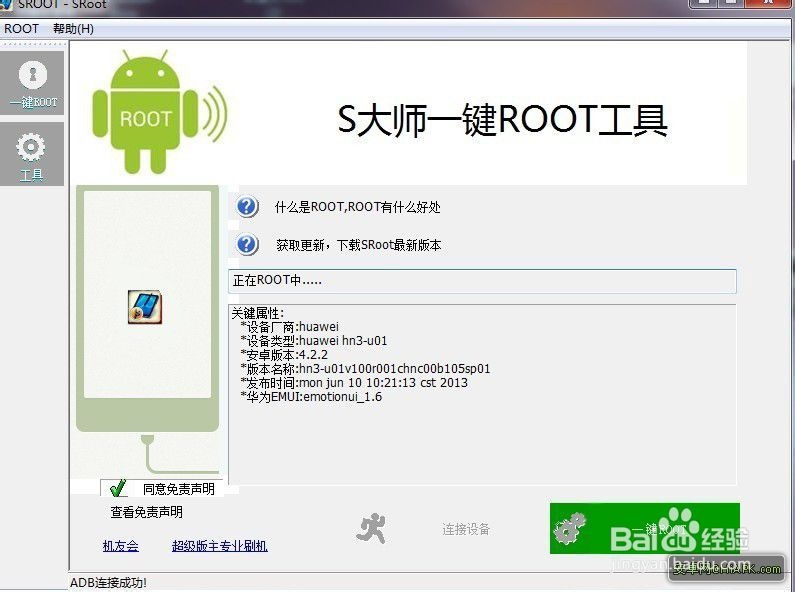Click the 连接设备 button

point(466,529)
